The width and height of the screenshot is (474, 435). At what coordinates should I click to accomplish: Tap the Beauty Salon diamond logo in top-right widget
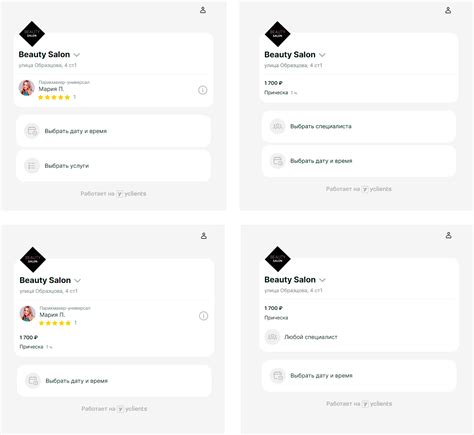click(x=277, y=34)
